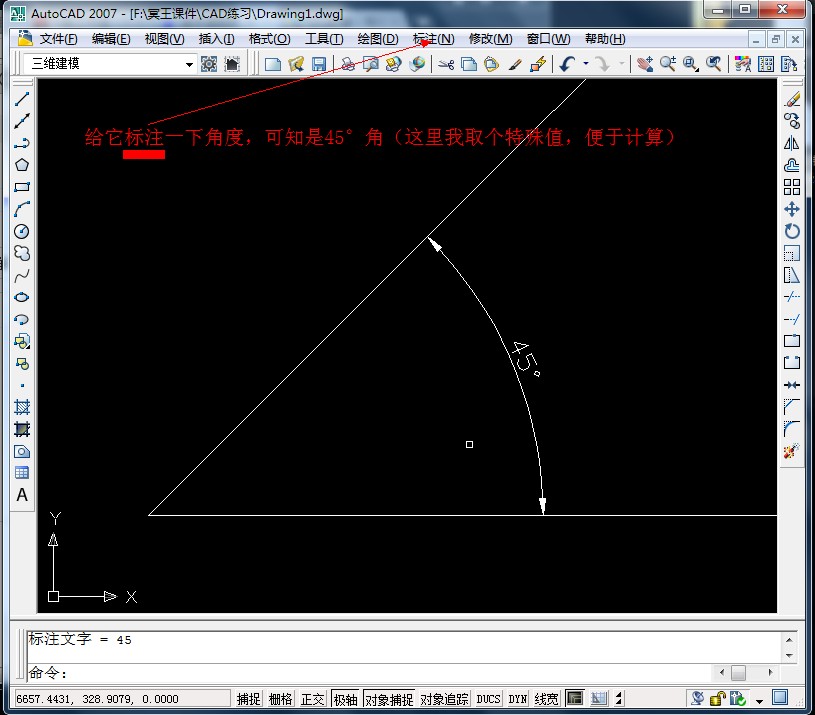Toggle 极轴 polar tracking
This screenshot has height=715, width=815.
tap(345, 699)
